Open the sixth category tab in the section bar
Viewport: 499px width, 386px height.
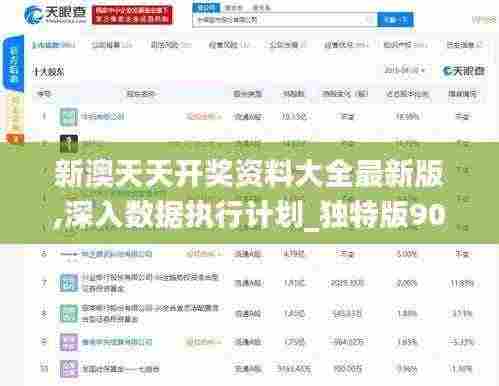[346, 45]
